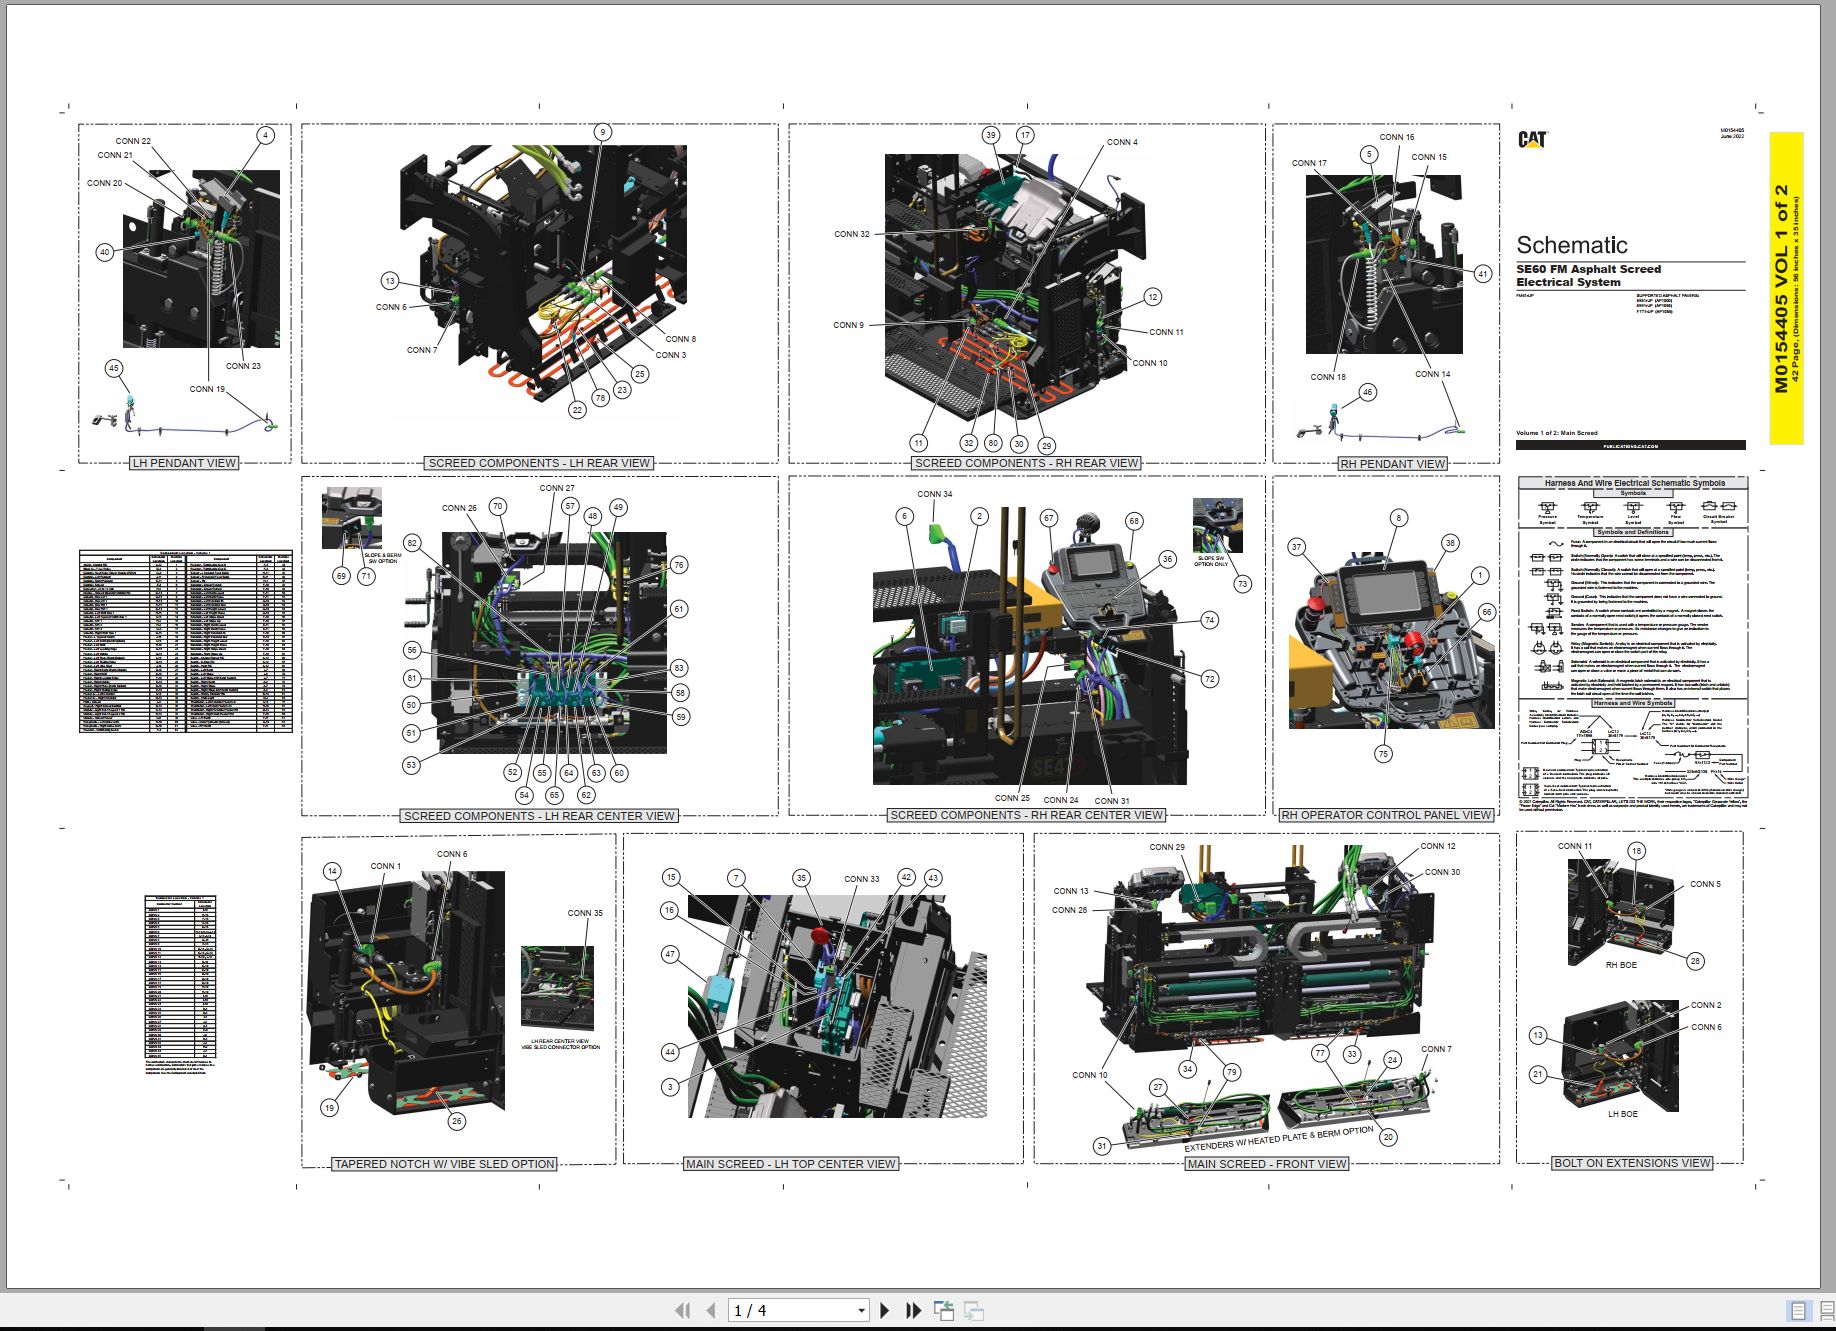Screen dimensions: 1836x1331
Task: Click MAIN SCREED - LH TOP CENTER VIEW label
Action: [790, 1164]
